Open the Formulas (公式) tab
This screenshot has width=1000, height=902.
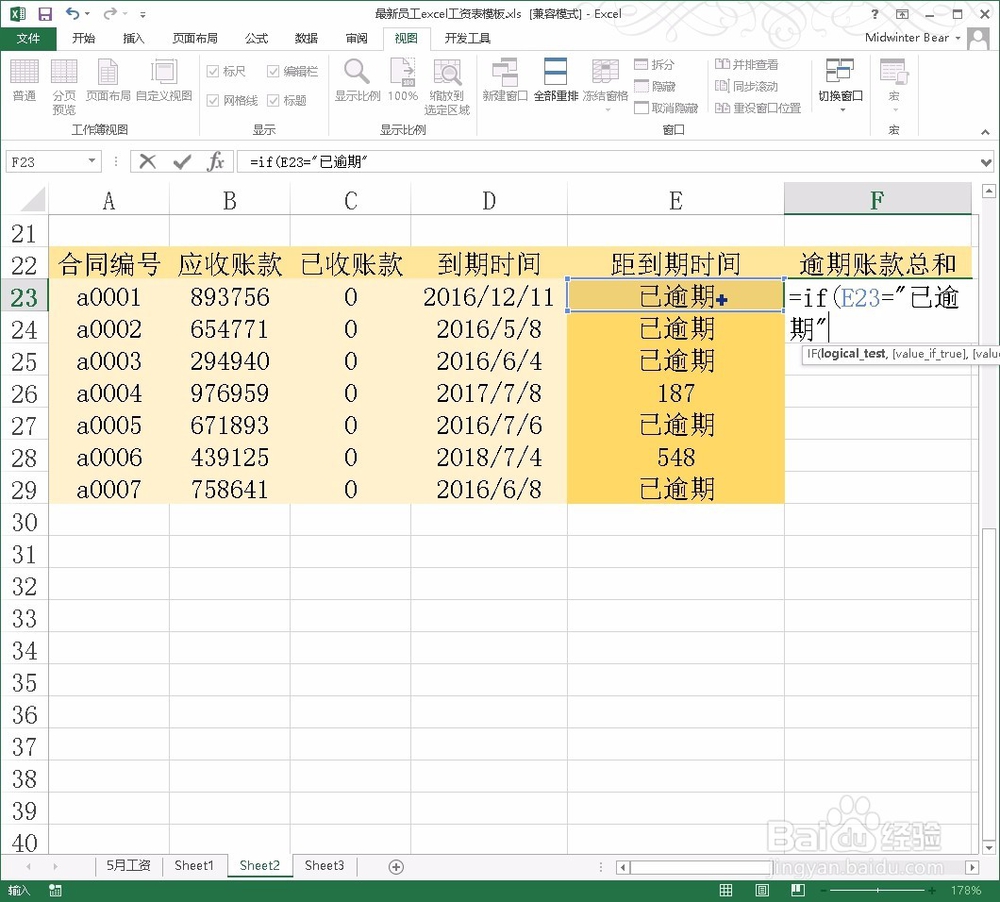click(256, 38)
